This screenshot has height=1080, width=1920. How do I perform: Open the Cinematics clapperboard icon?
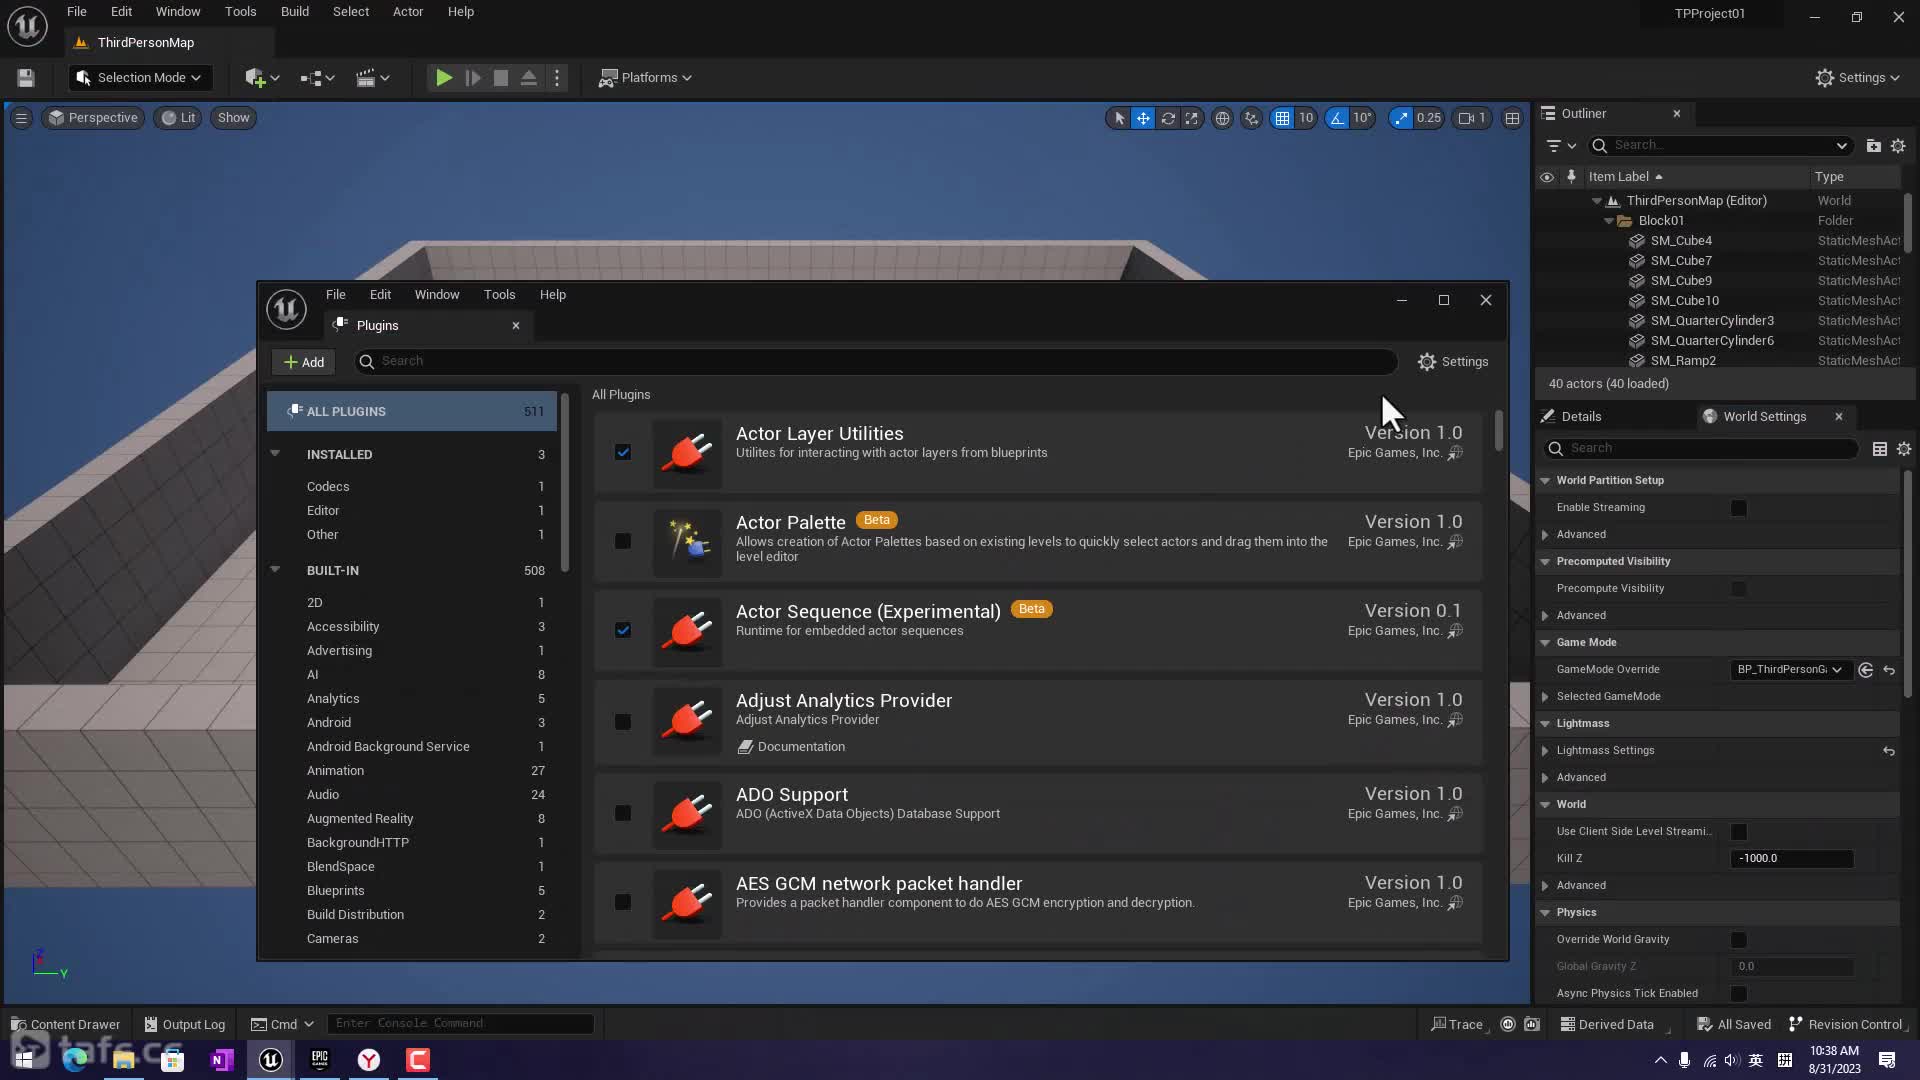(372, 78)
